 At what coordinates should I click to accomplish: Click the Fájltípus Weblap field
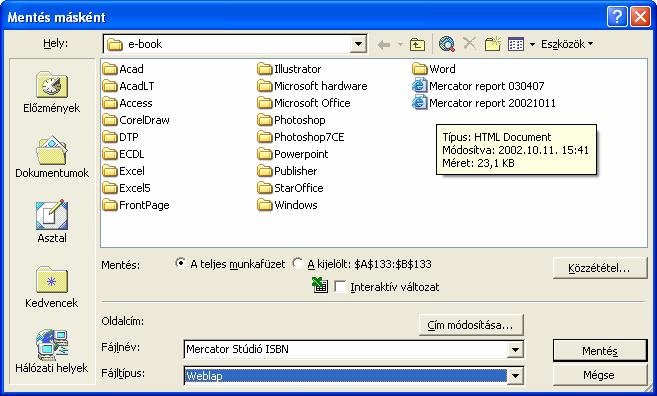point(345,376)
